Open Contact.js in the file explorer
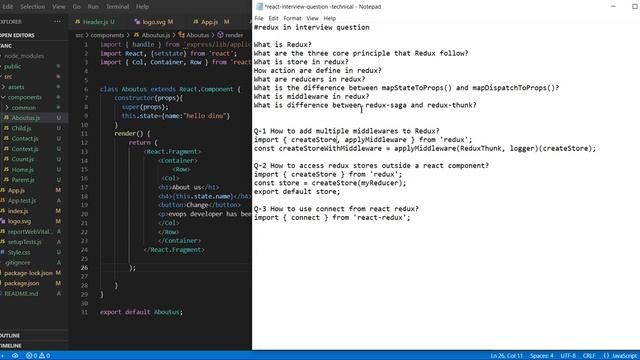Screen dimensions: 640x360 [x=24, y=139]
